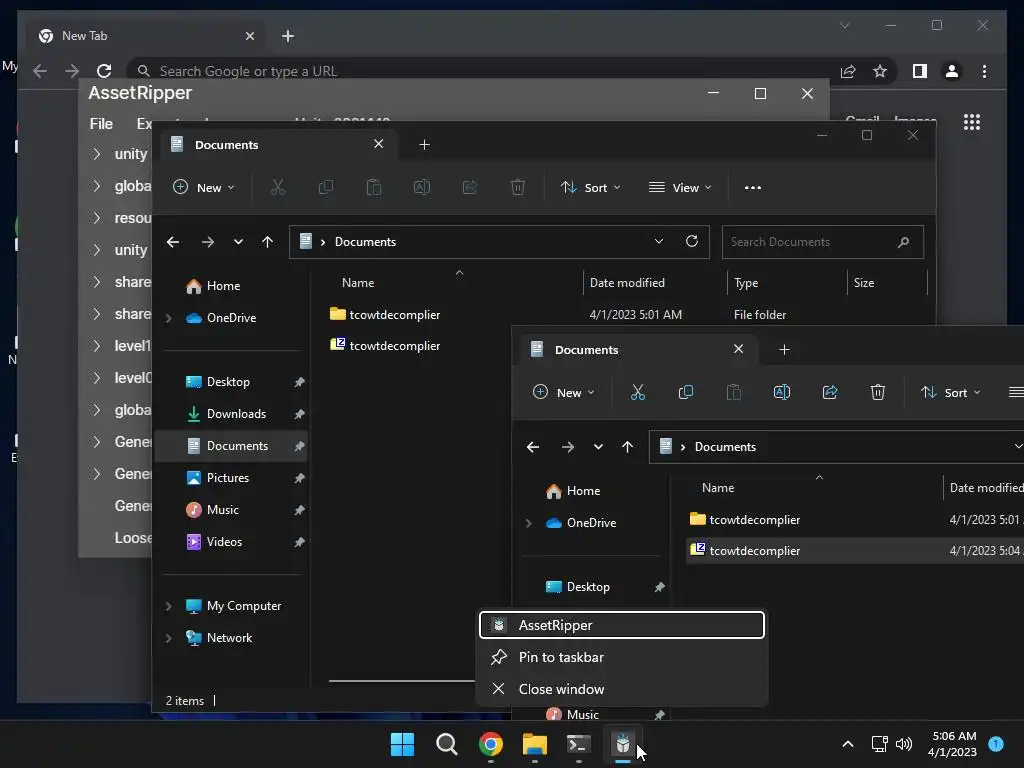Open recent locations dropdown in back Explorer
1024x768 pixels.
click(x=238, y=242)
